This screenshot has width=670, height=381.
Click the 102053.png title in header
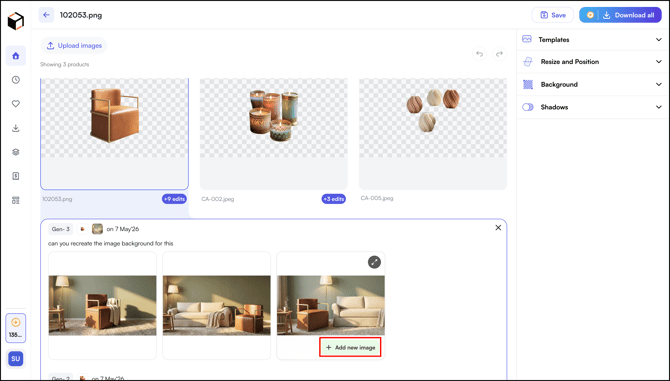tap(81, 15)
